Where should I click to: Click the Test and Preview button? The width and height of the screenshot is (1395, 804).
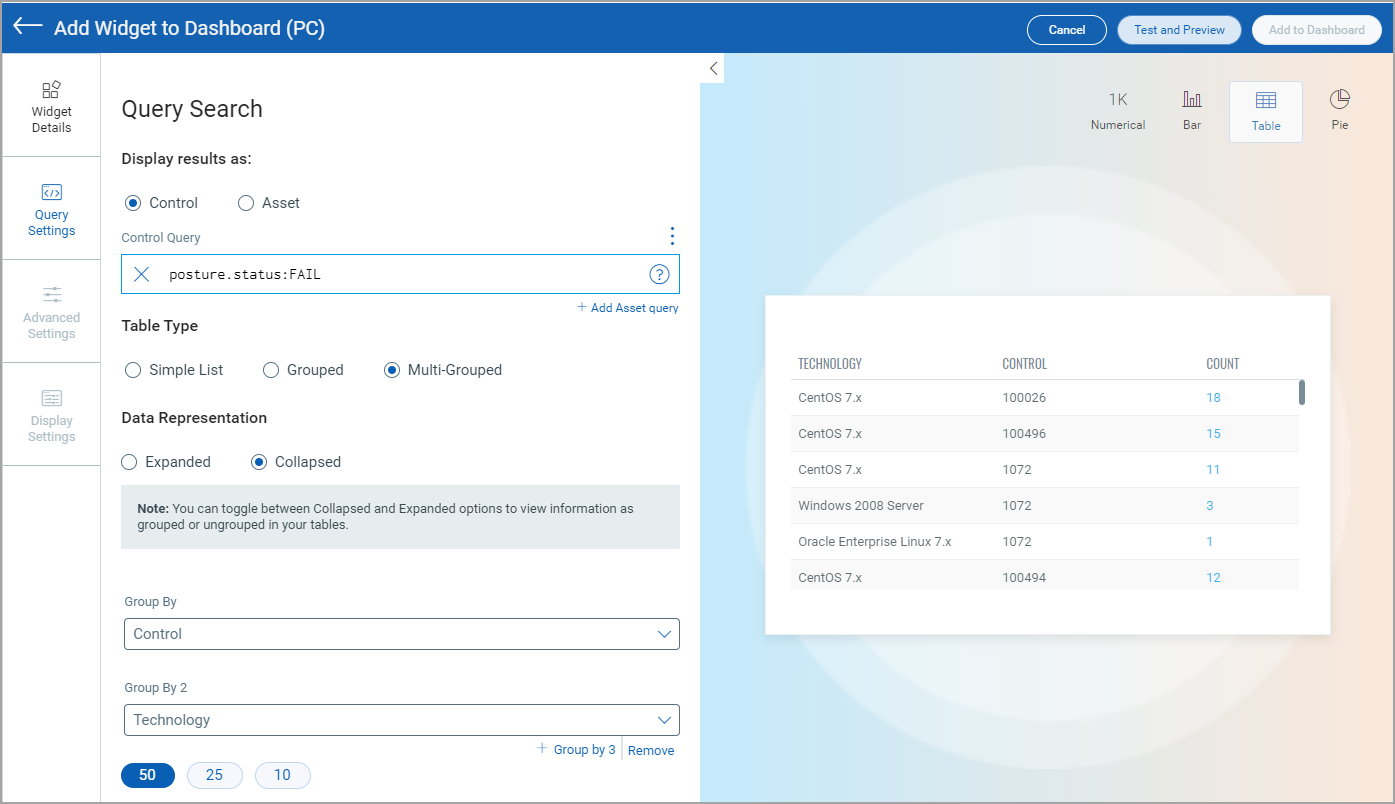click(x=1179, y=30)
